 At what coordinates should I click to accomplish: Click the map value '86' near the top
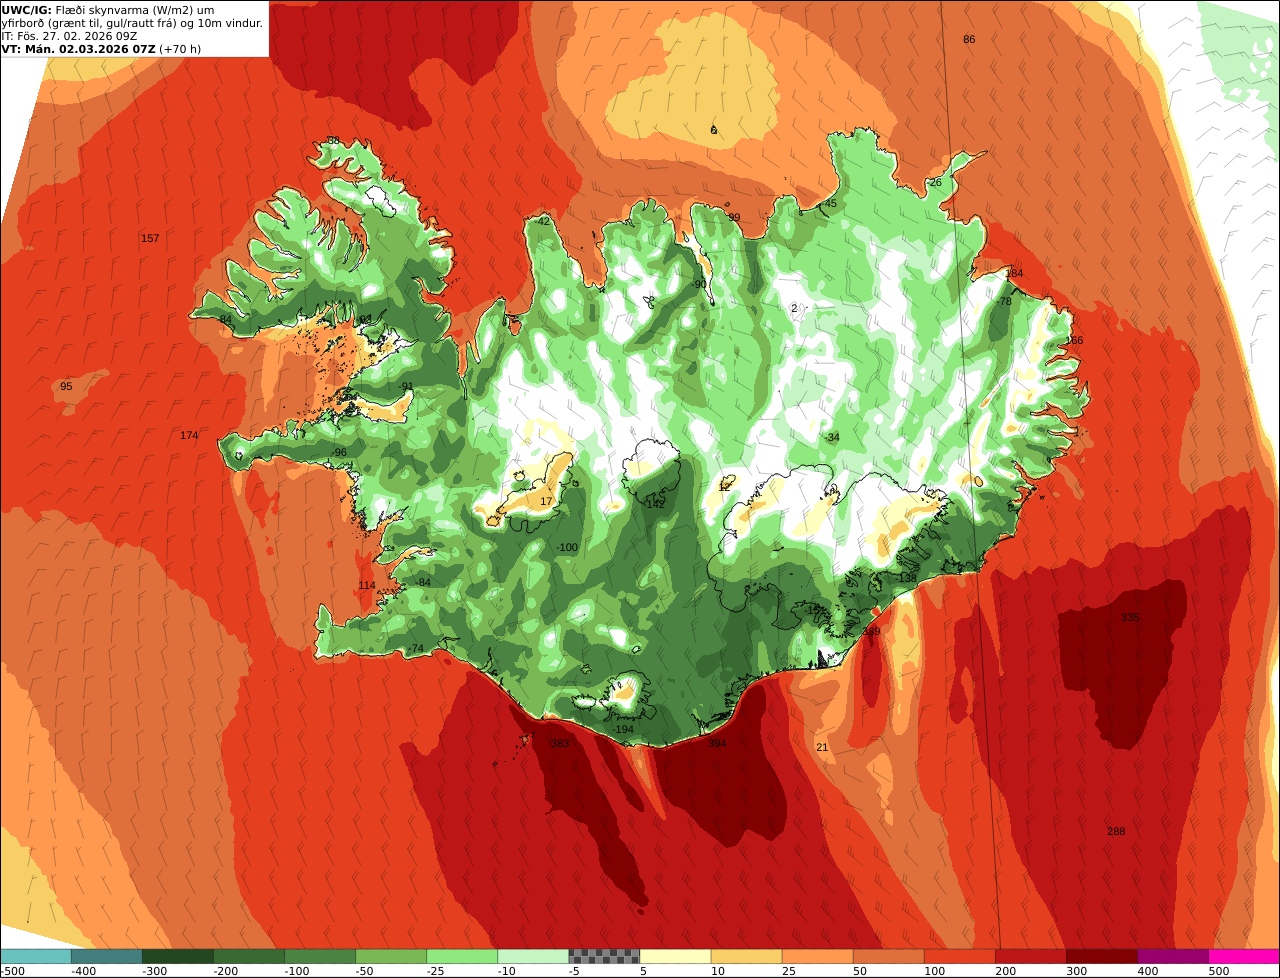coord(969,39)
